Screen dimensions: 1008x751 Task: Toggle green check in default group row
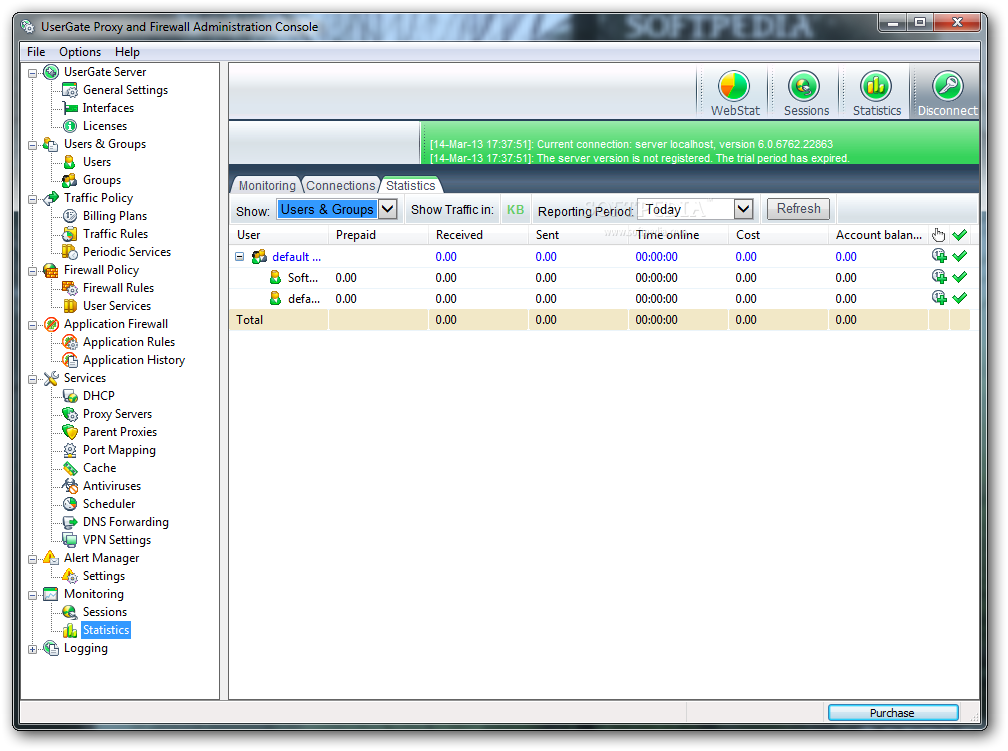[960, 256]
